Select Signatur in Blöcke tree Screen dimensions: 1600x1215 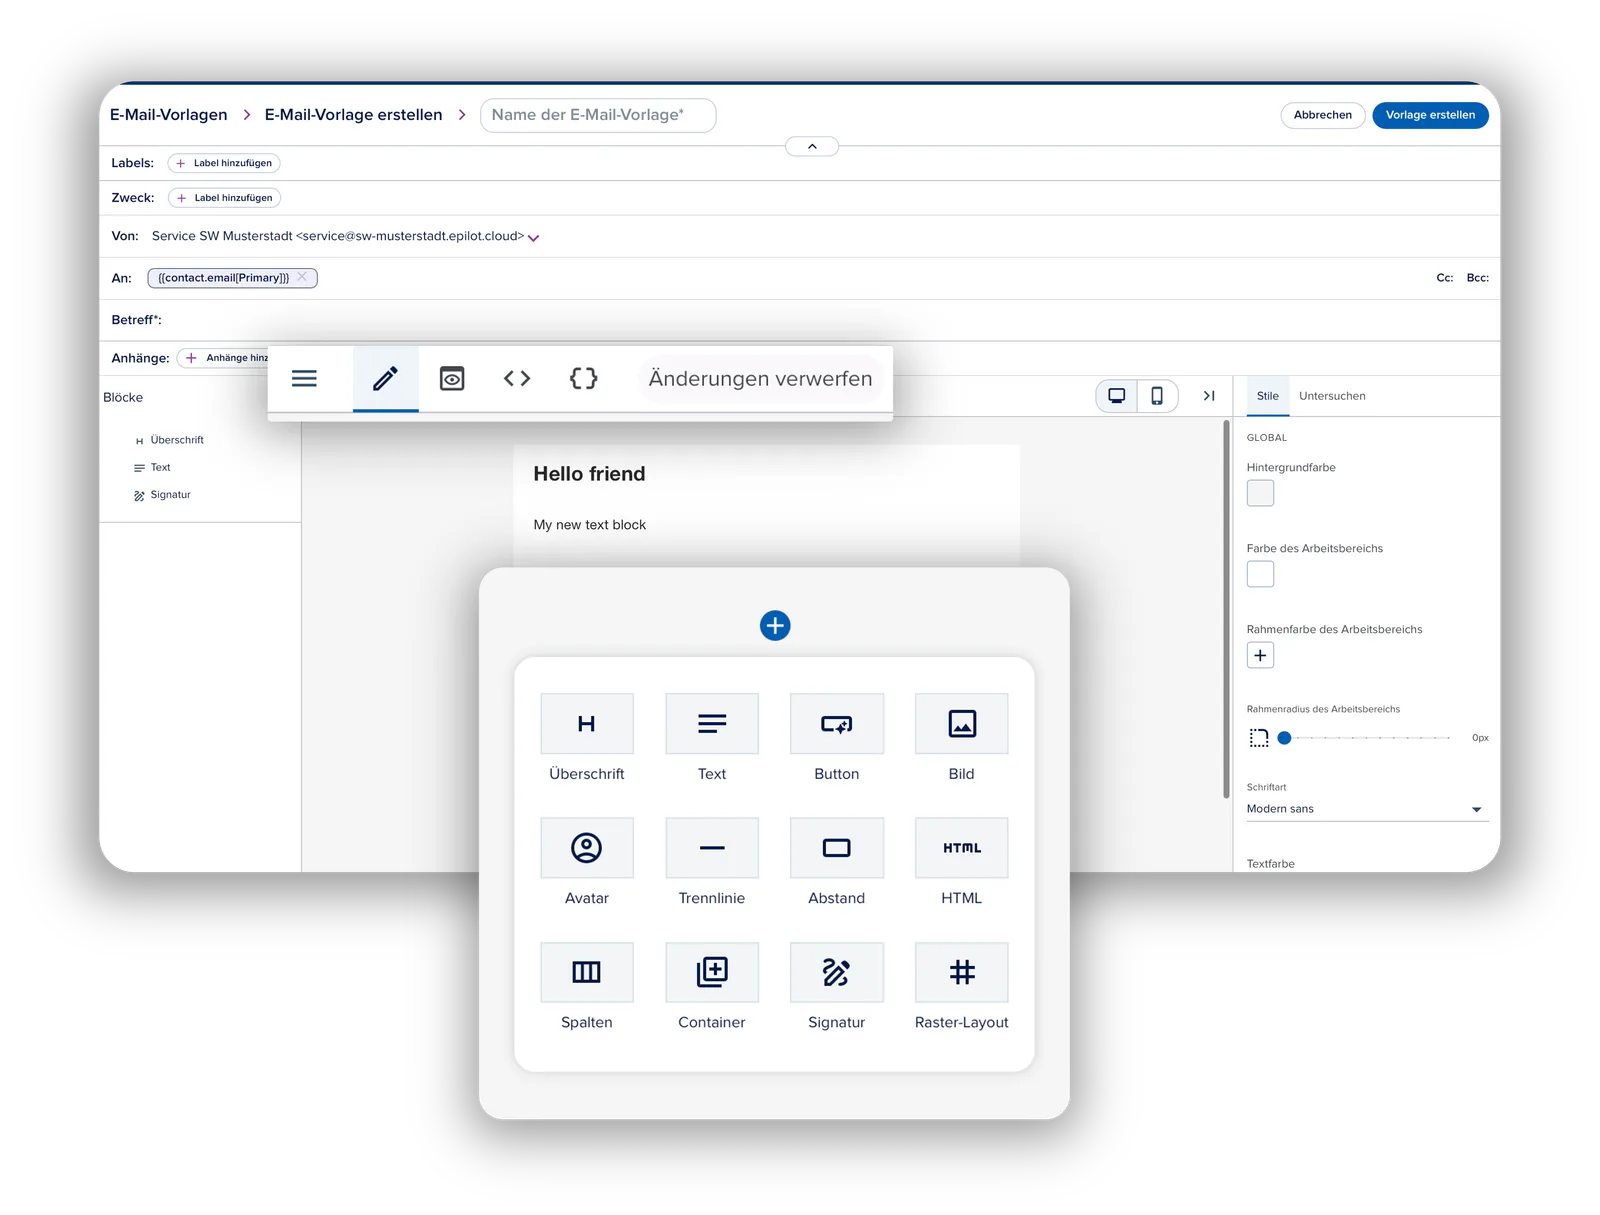click(162, 495)
